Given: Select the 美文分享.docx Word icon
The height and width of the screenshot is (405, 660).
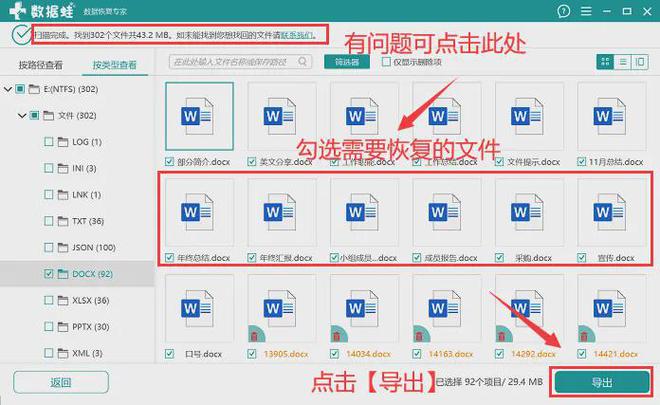Looking at the screenshot, I should coord(279,116).
